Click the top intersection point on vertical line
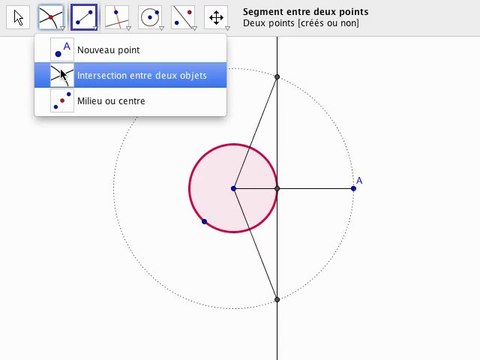This screenshot has width=480, height=360. point(277,77)
